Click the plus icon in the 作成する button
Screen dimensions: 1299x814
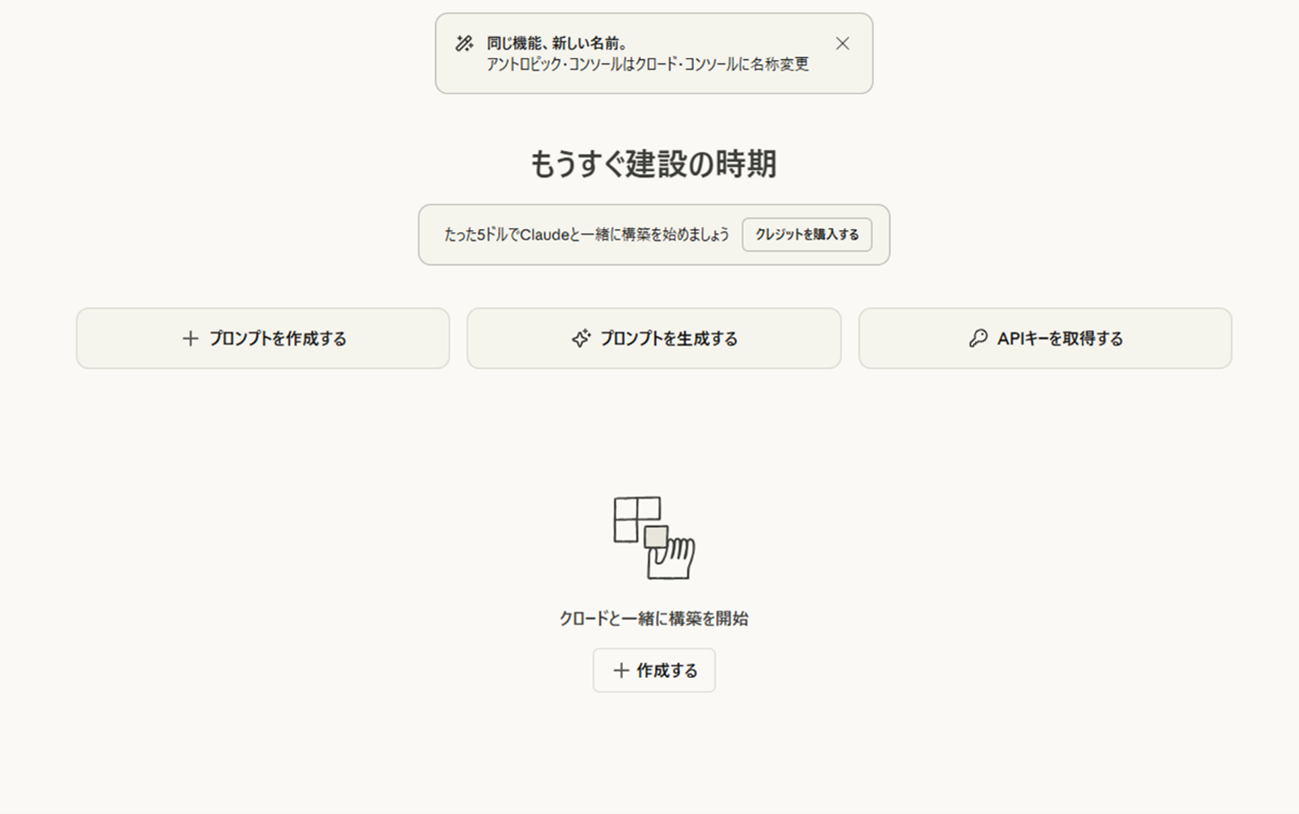point(621,671)
